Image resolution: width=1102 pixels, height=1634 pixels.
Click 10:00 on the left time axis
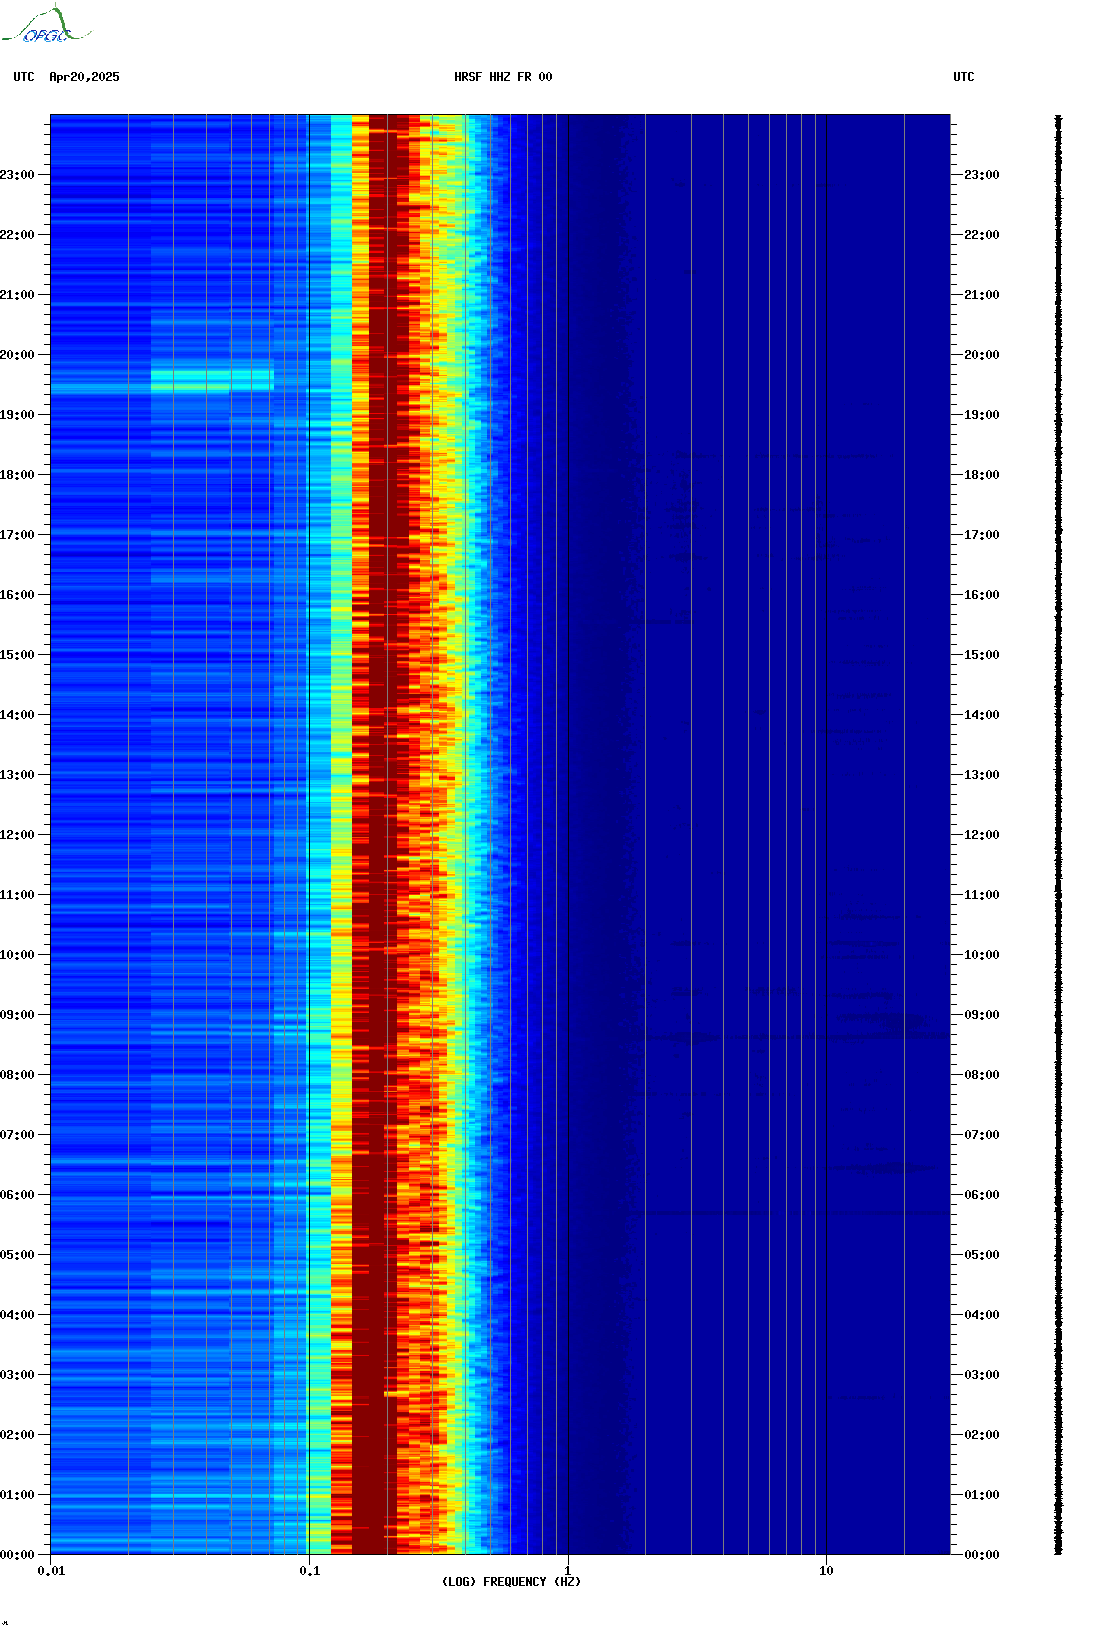coord(17,955)
